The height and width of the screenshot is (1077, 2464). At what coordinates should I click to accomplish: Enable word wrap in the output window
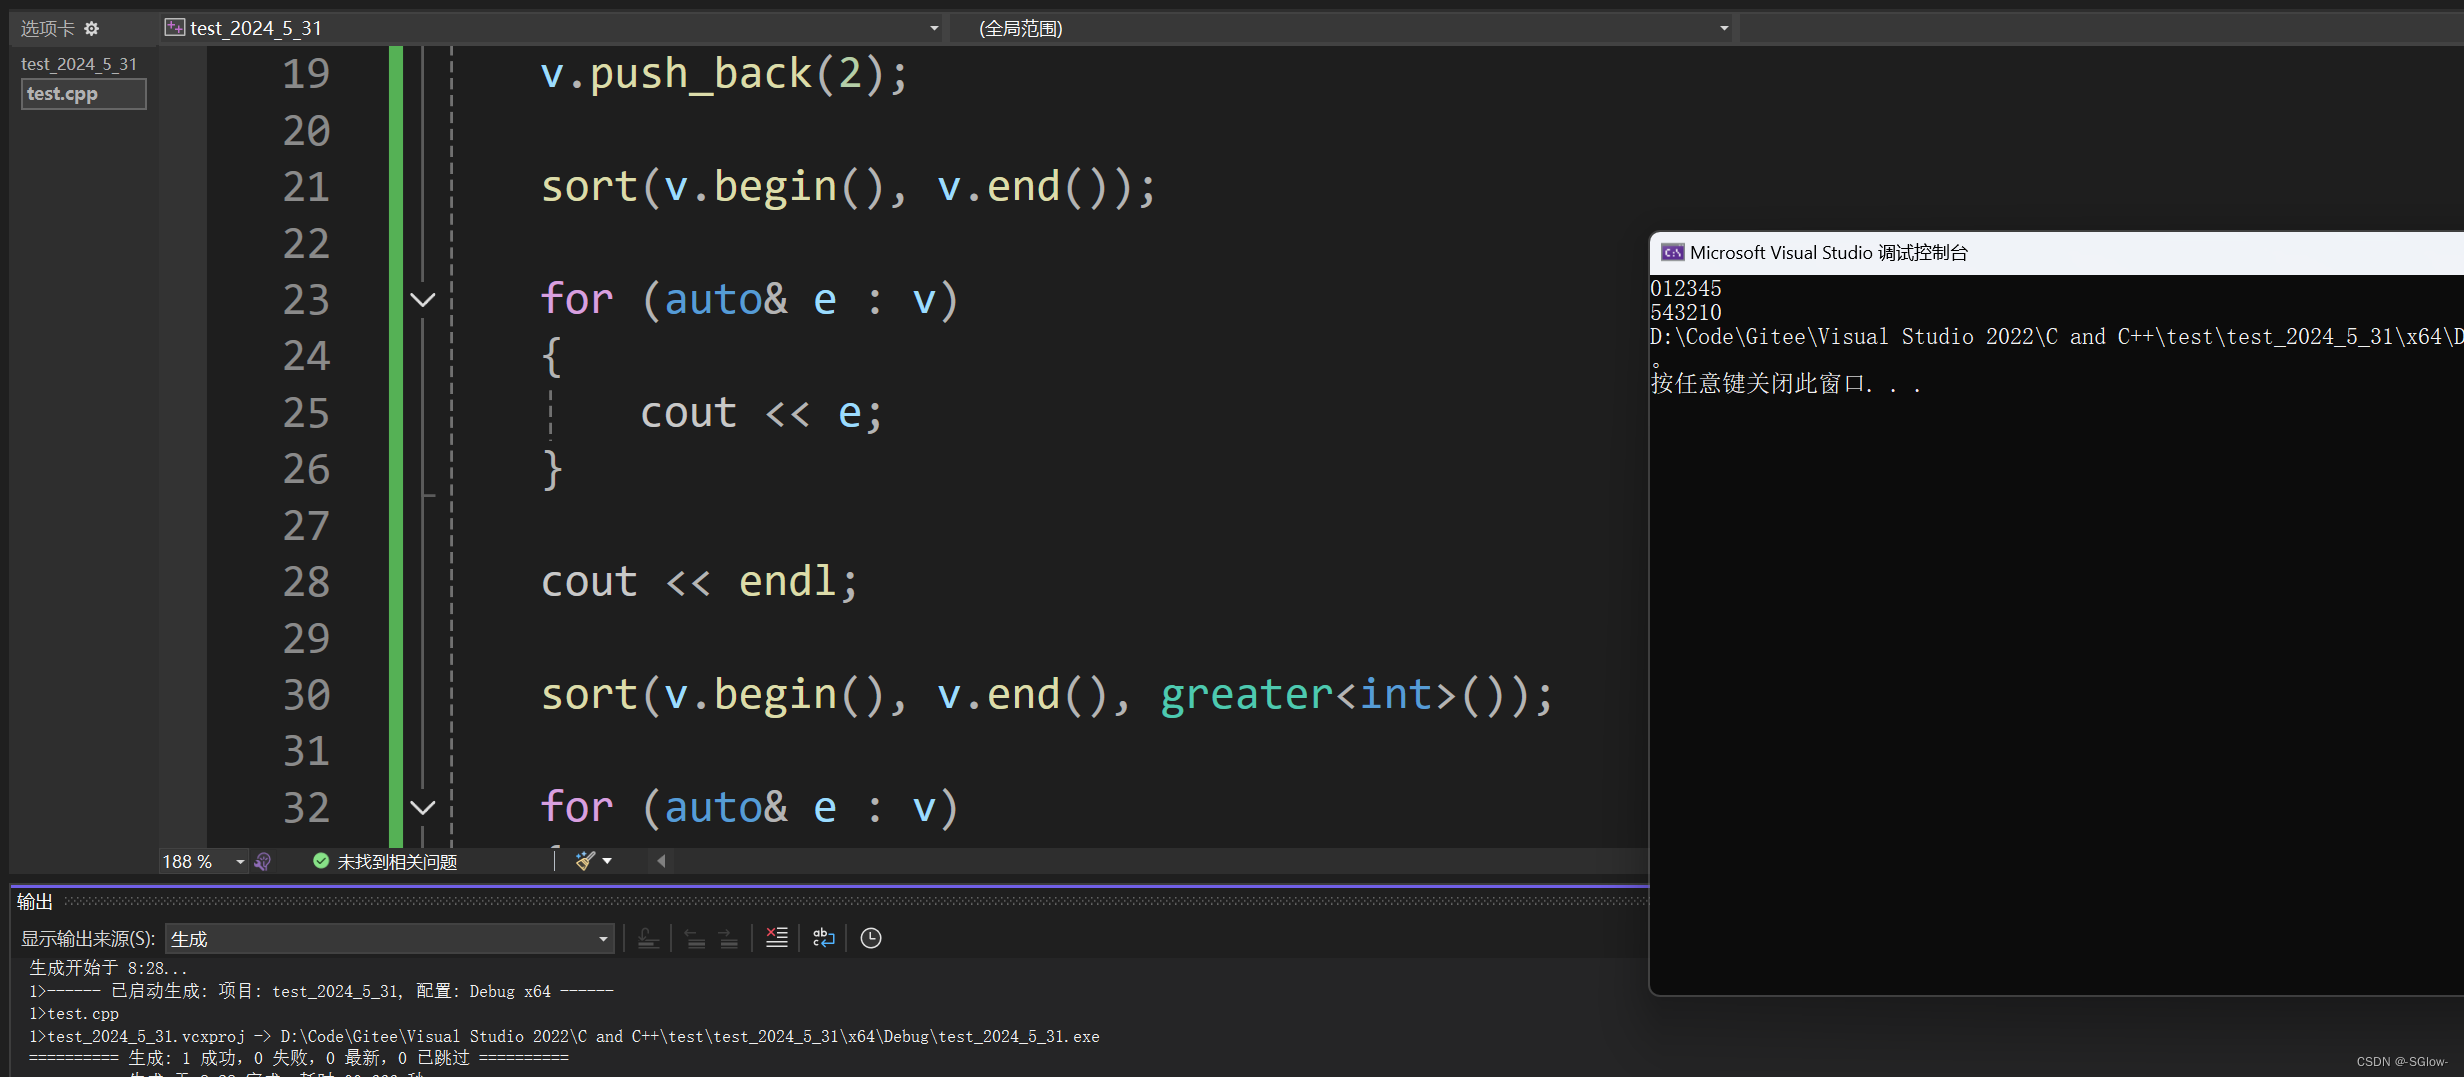(823, 938)
